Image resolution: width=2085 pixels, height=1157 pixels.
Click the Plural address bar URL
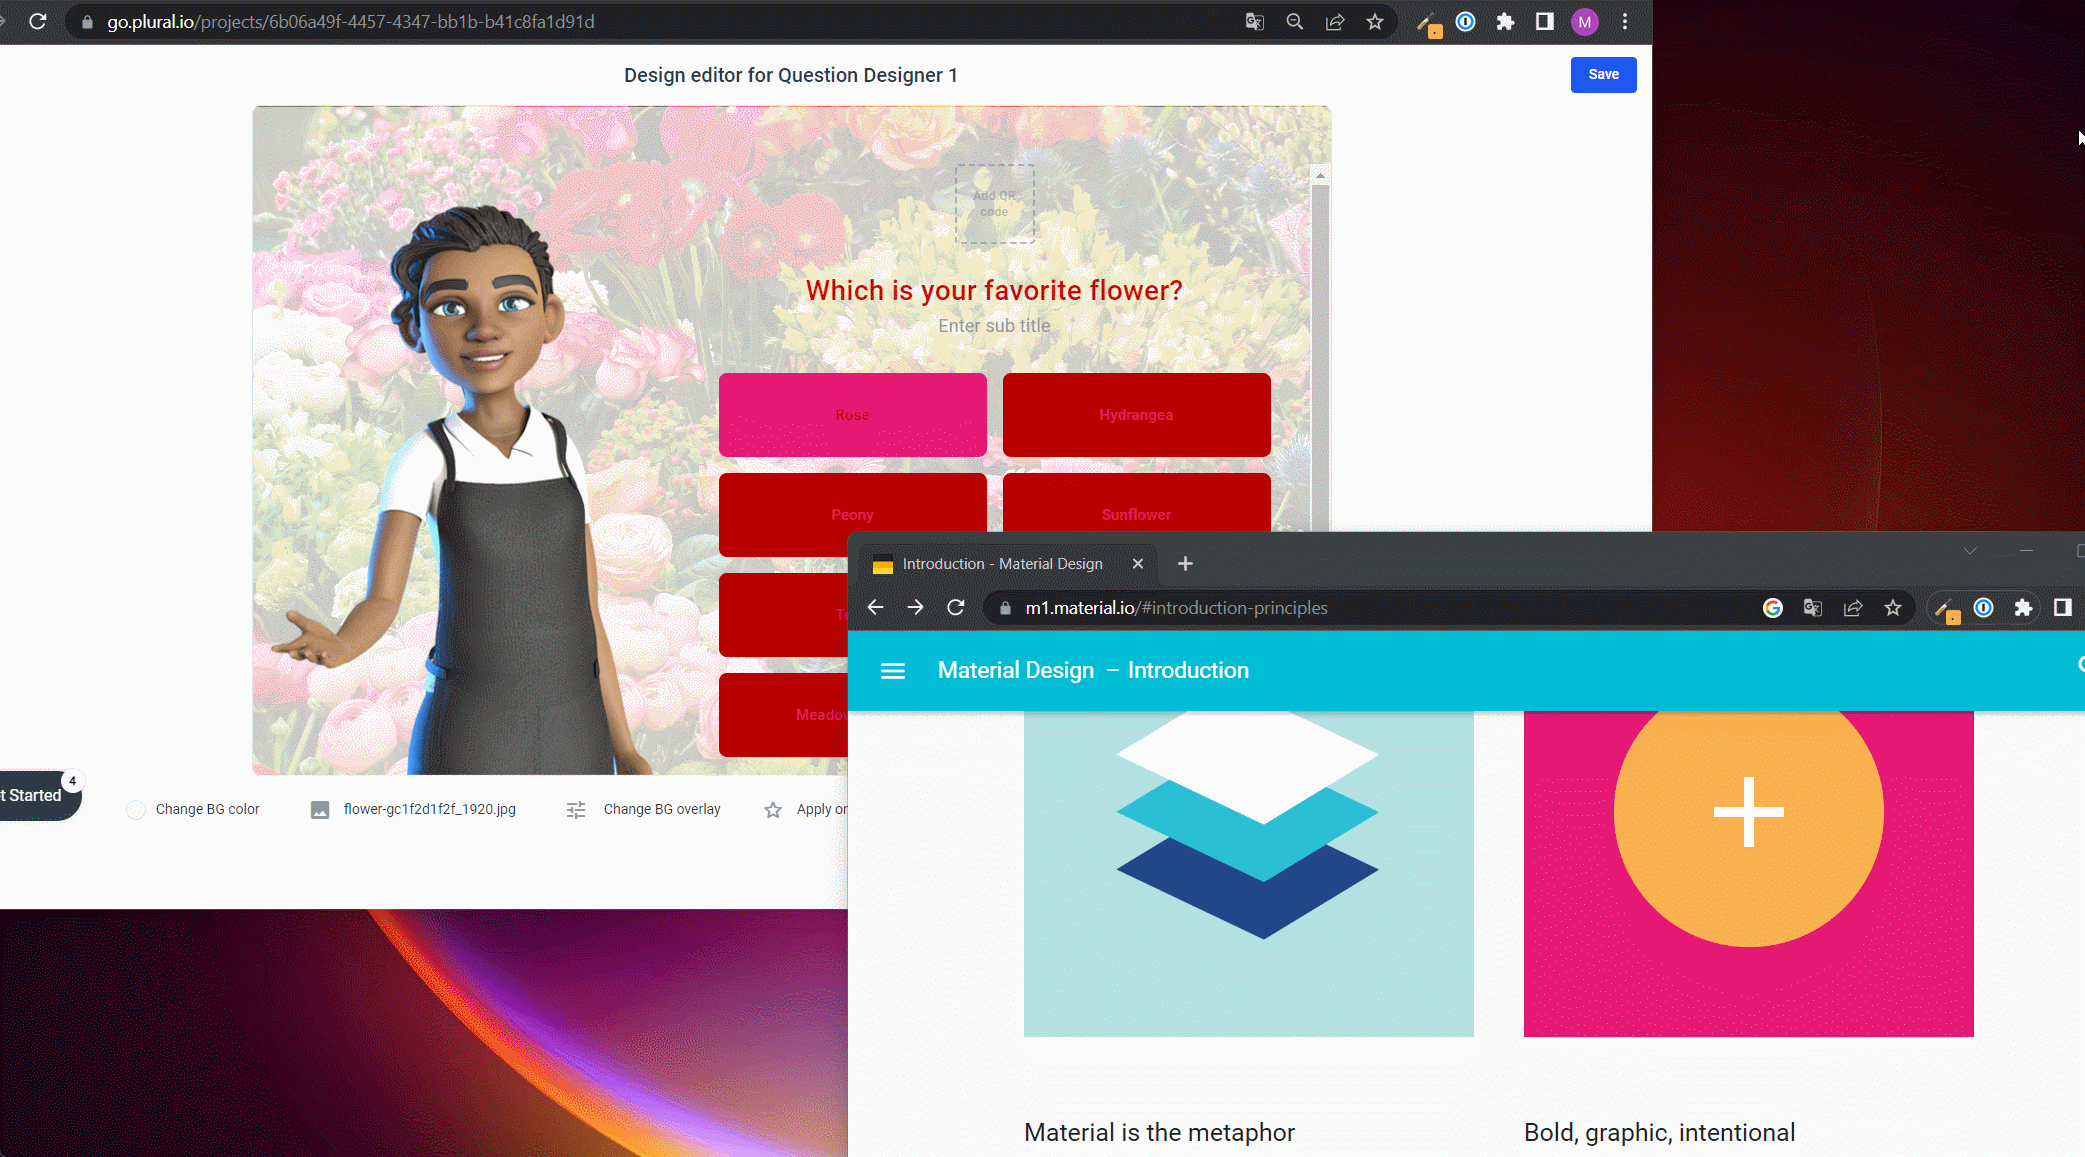click(x=350, y=21)
